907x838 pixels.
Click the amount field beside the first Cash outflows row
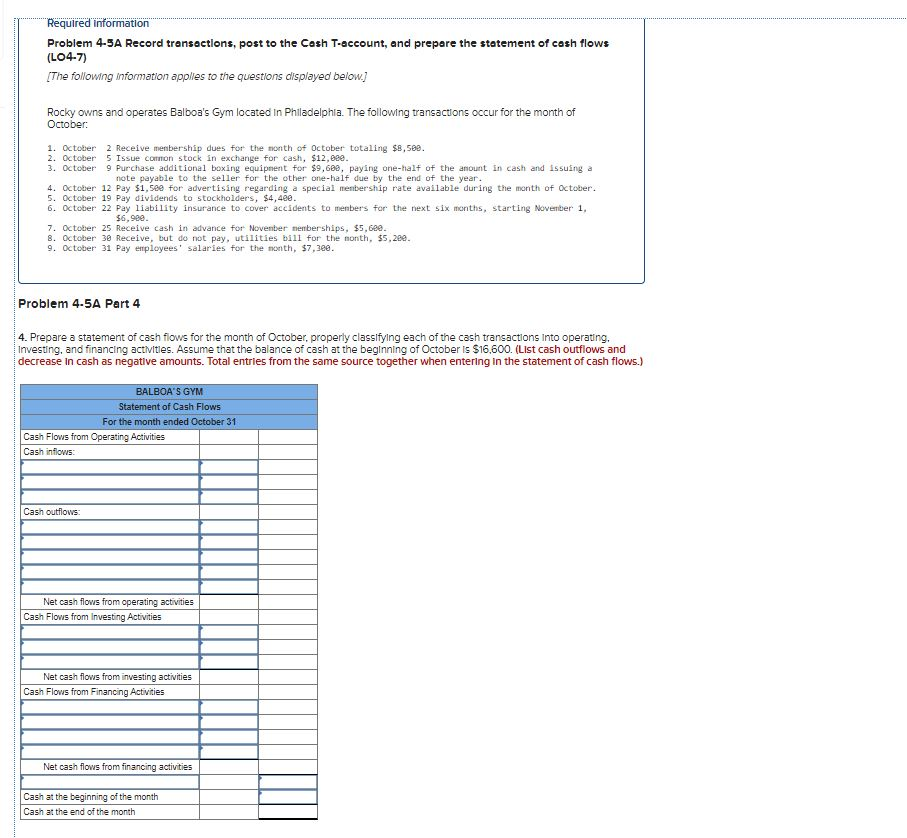(x=227, y=527)
